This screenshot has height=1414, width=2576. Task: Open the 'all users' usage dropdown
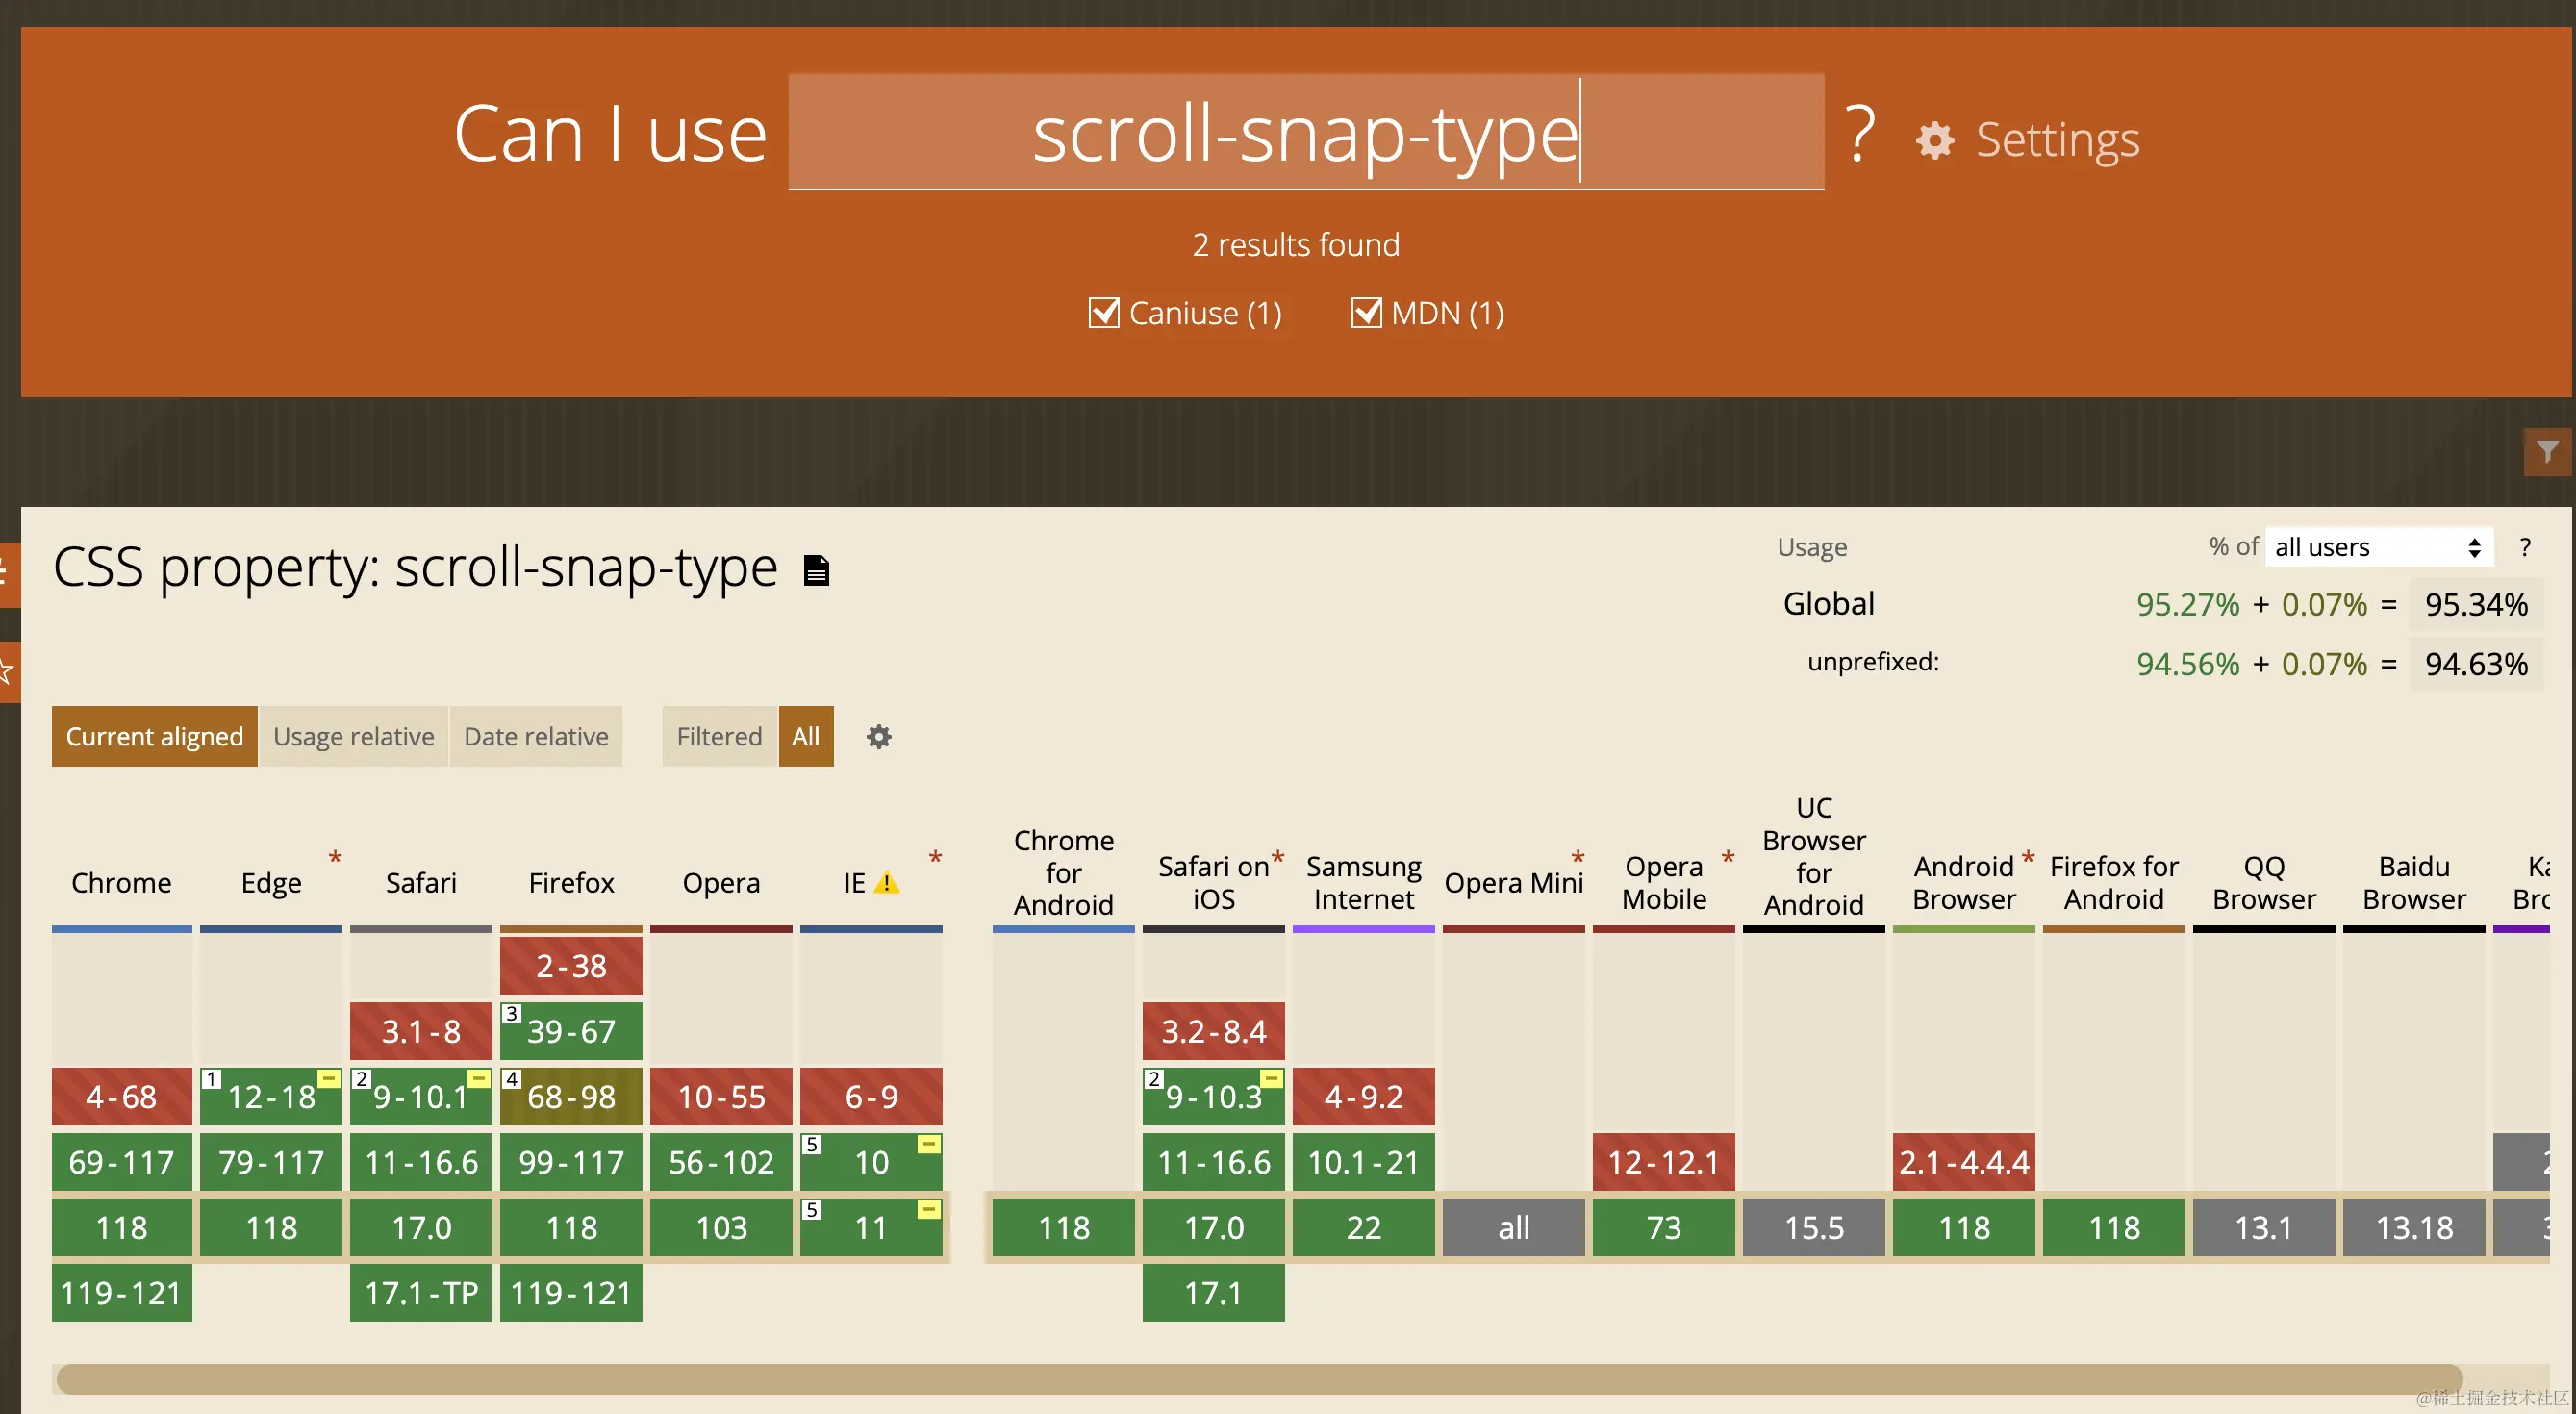pyautogui.click(x=2378, y=547)
